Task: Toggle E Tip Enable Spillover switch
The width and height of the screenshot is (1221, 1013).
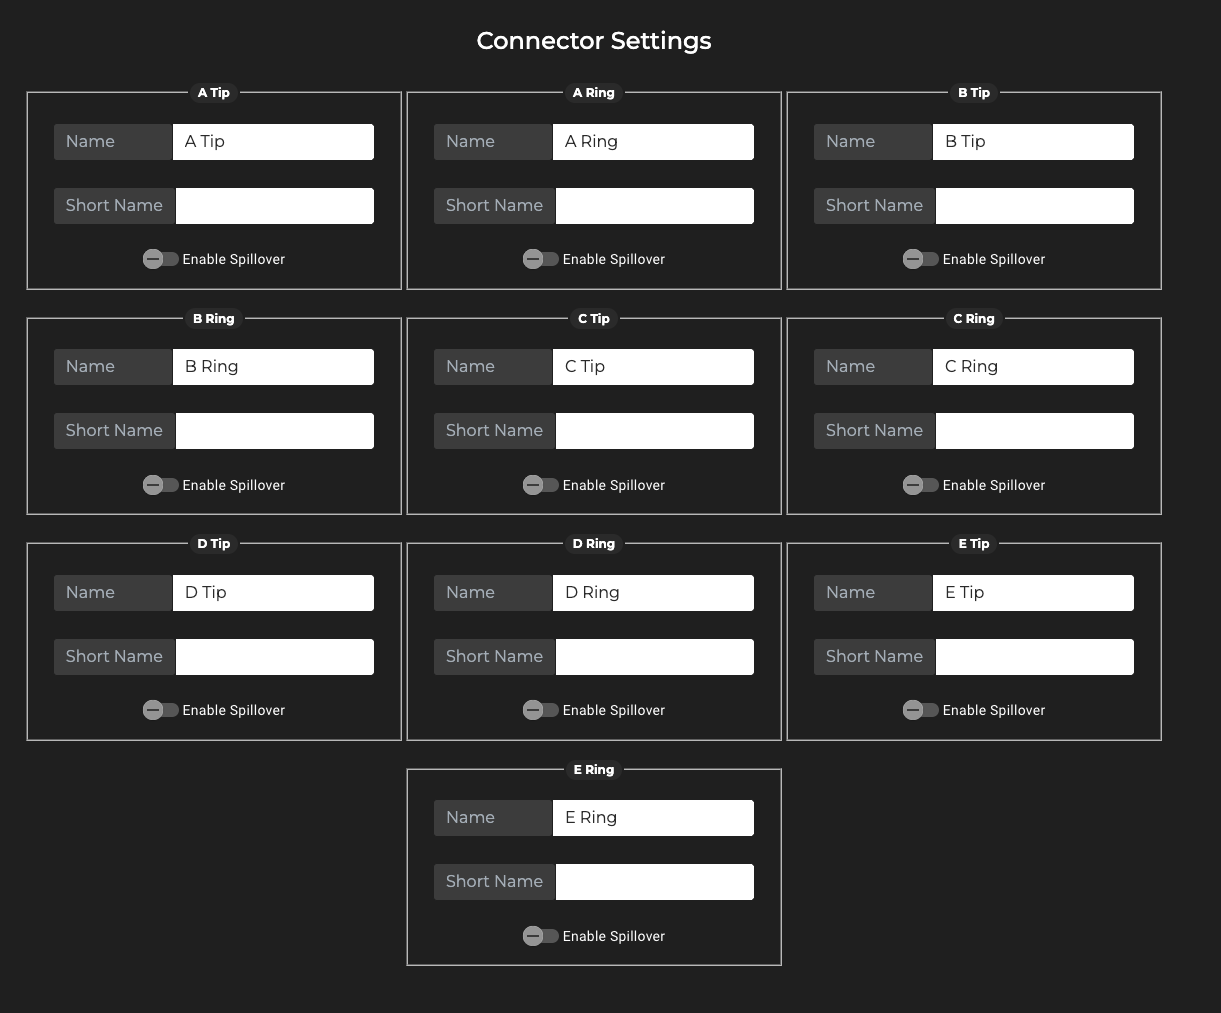Action: (x=920, y=710)
